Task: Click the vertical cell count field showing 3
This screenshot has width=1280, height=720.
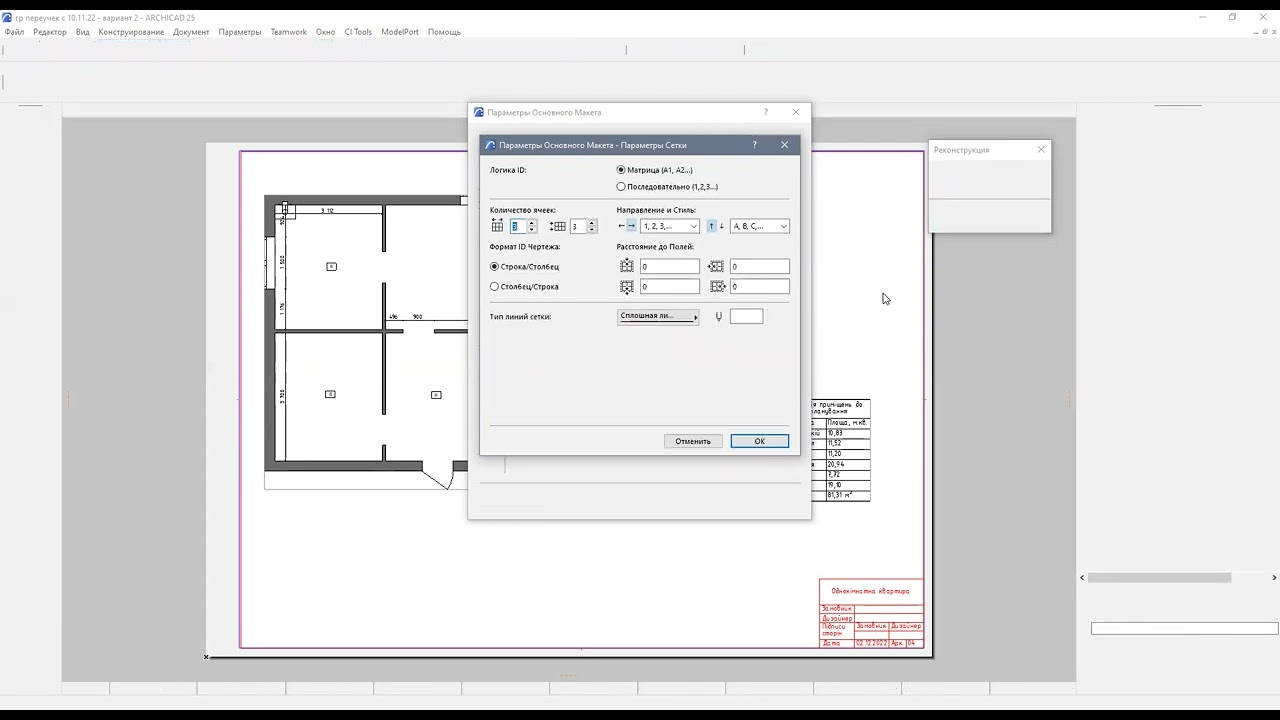Action: click(577, 227)
